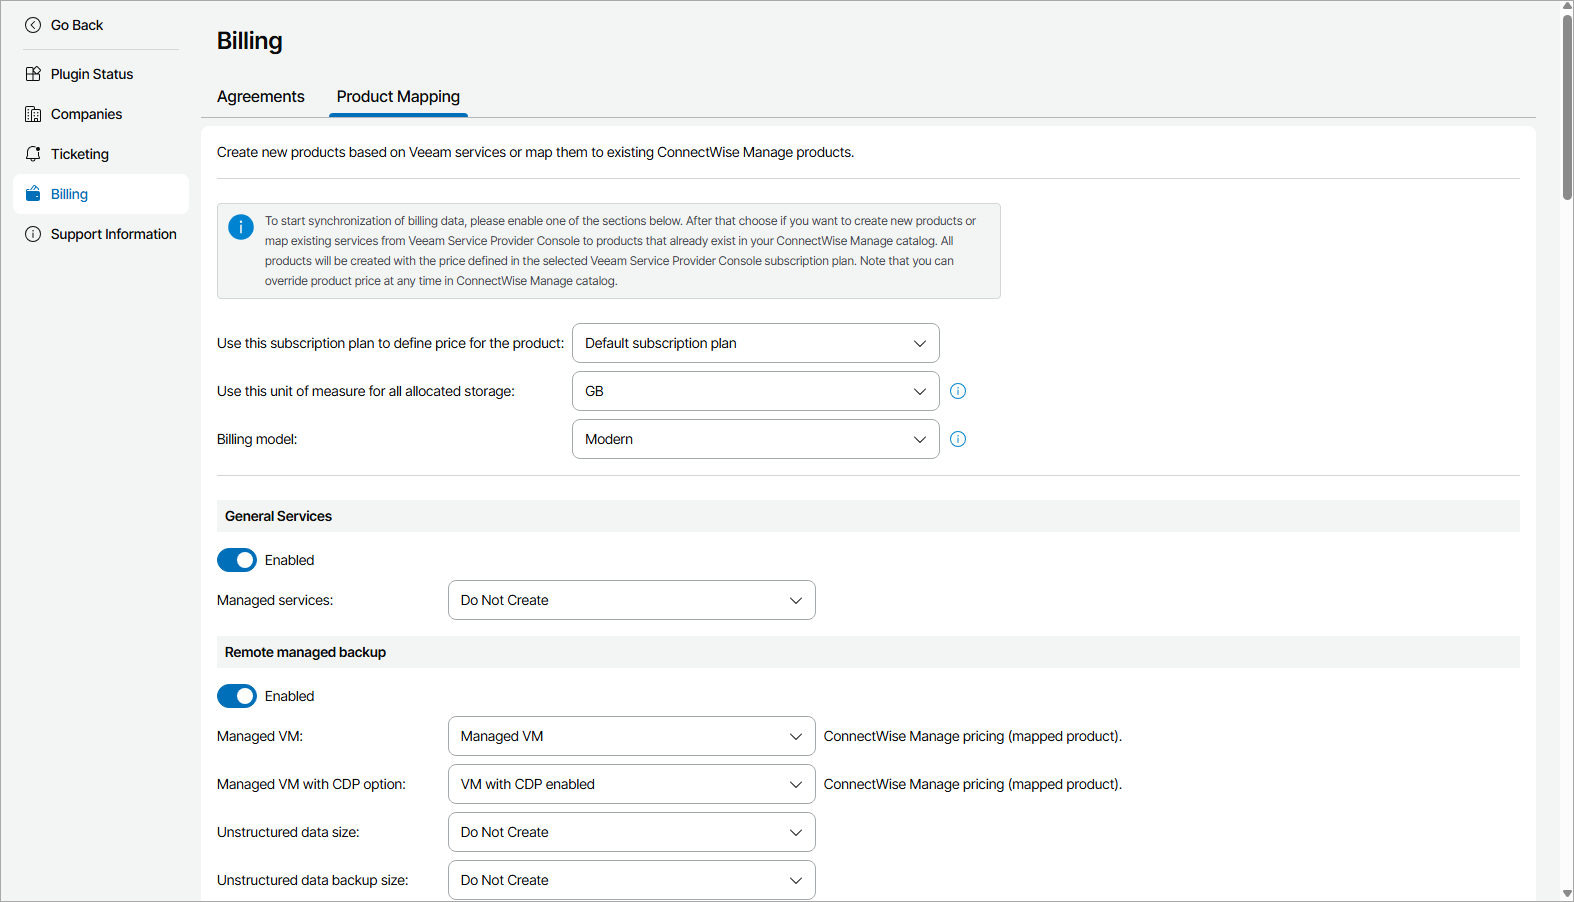Expand the GB unit of measure dropdown

(755, 391)
